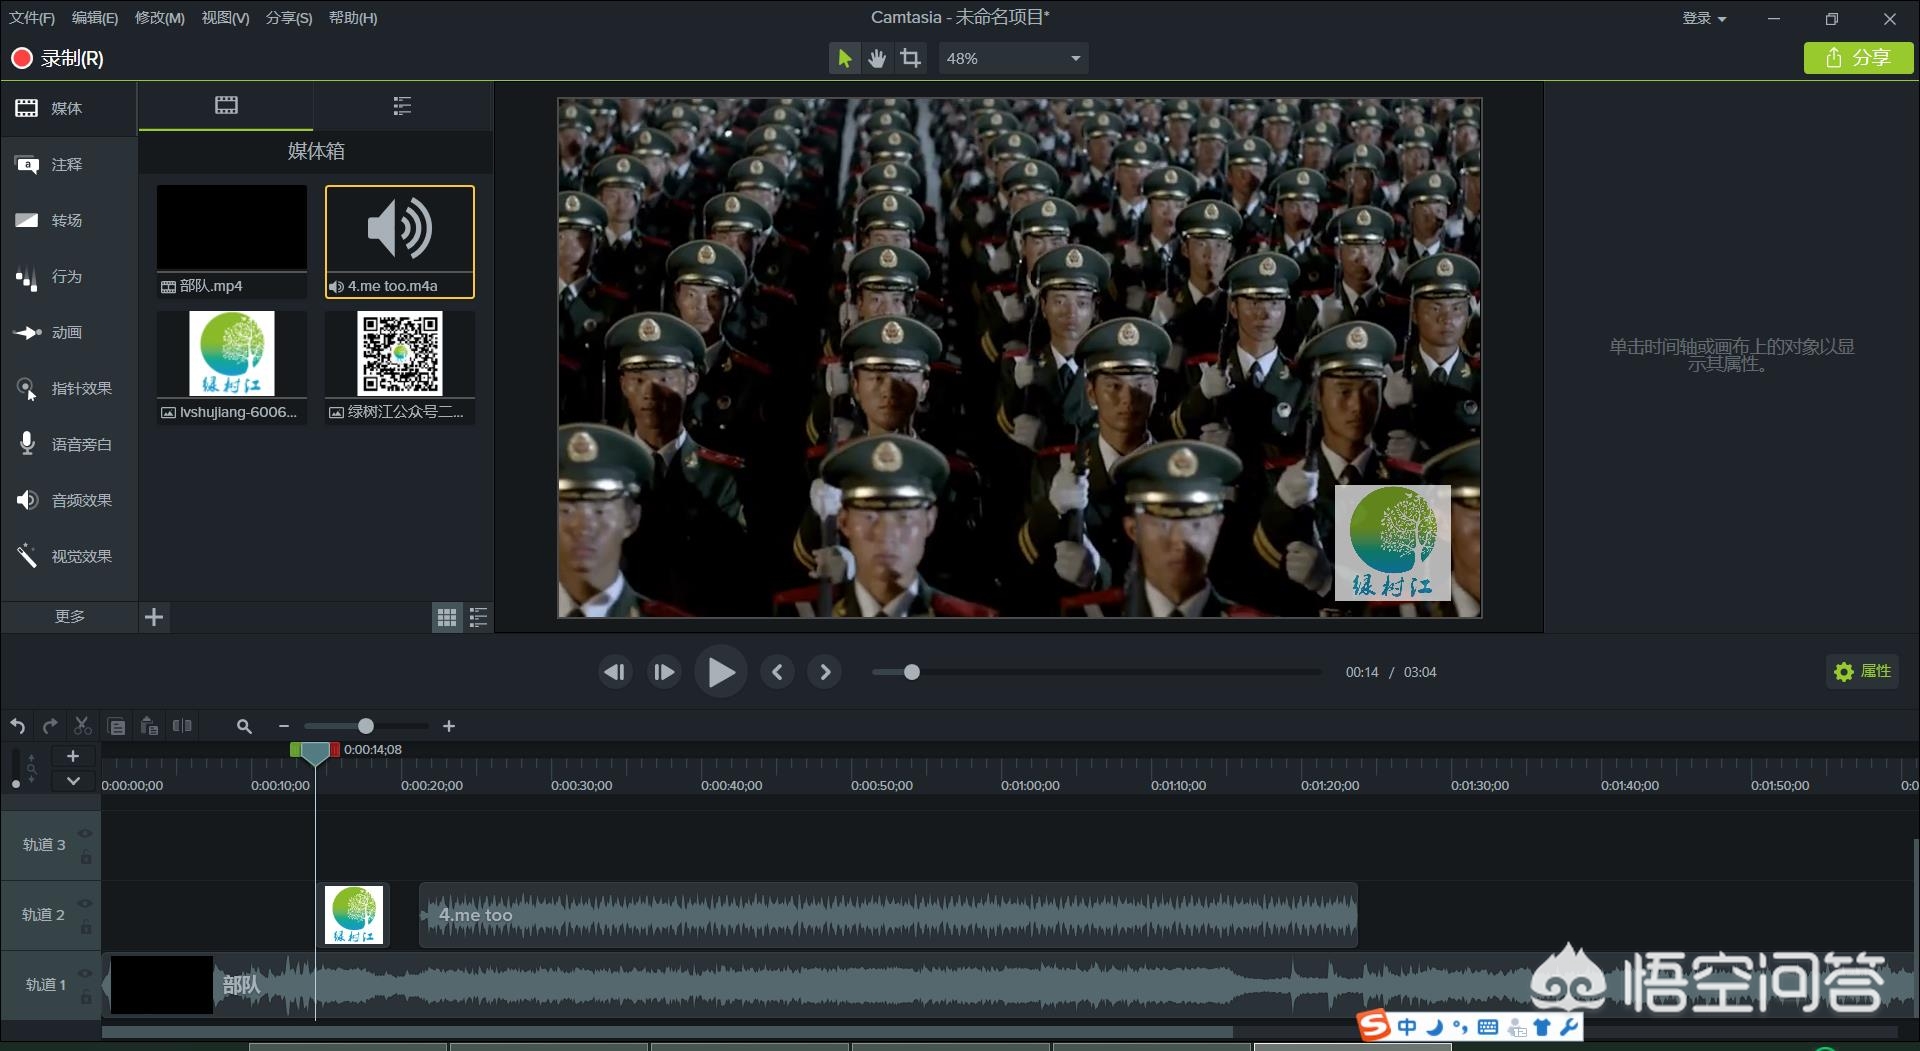The width and height of the screenshot is (1920, 1051).
Task: Toggle visibility eye for 轨道 2
Action: [x=85, y=903]
